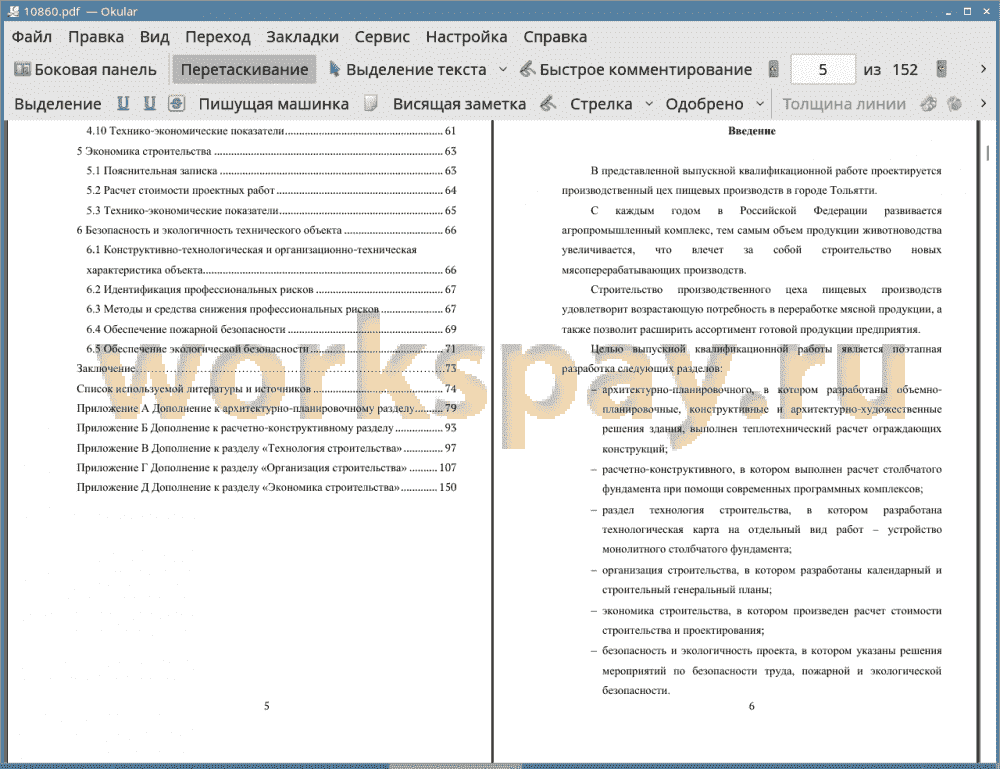Go to next page arrow icon
This screenshot has height=769, width=1000.
(x=941, y=69)
